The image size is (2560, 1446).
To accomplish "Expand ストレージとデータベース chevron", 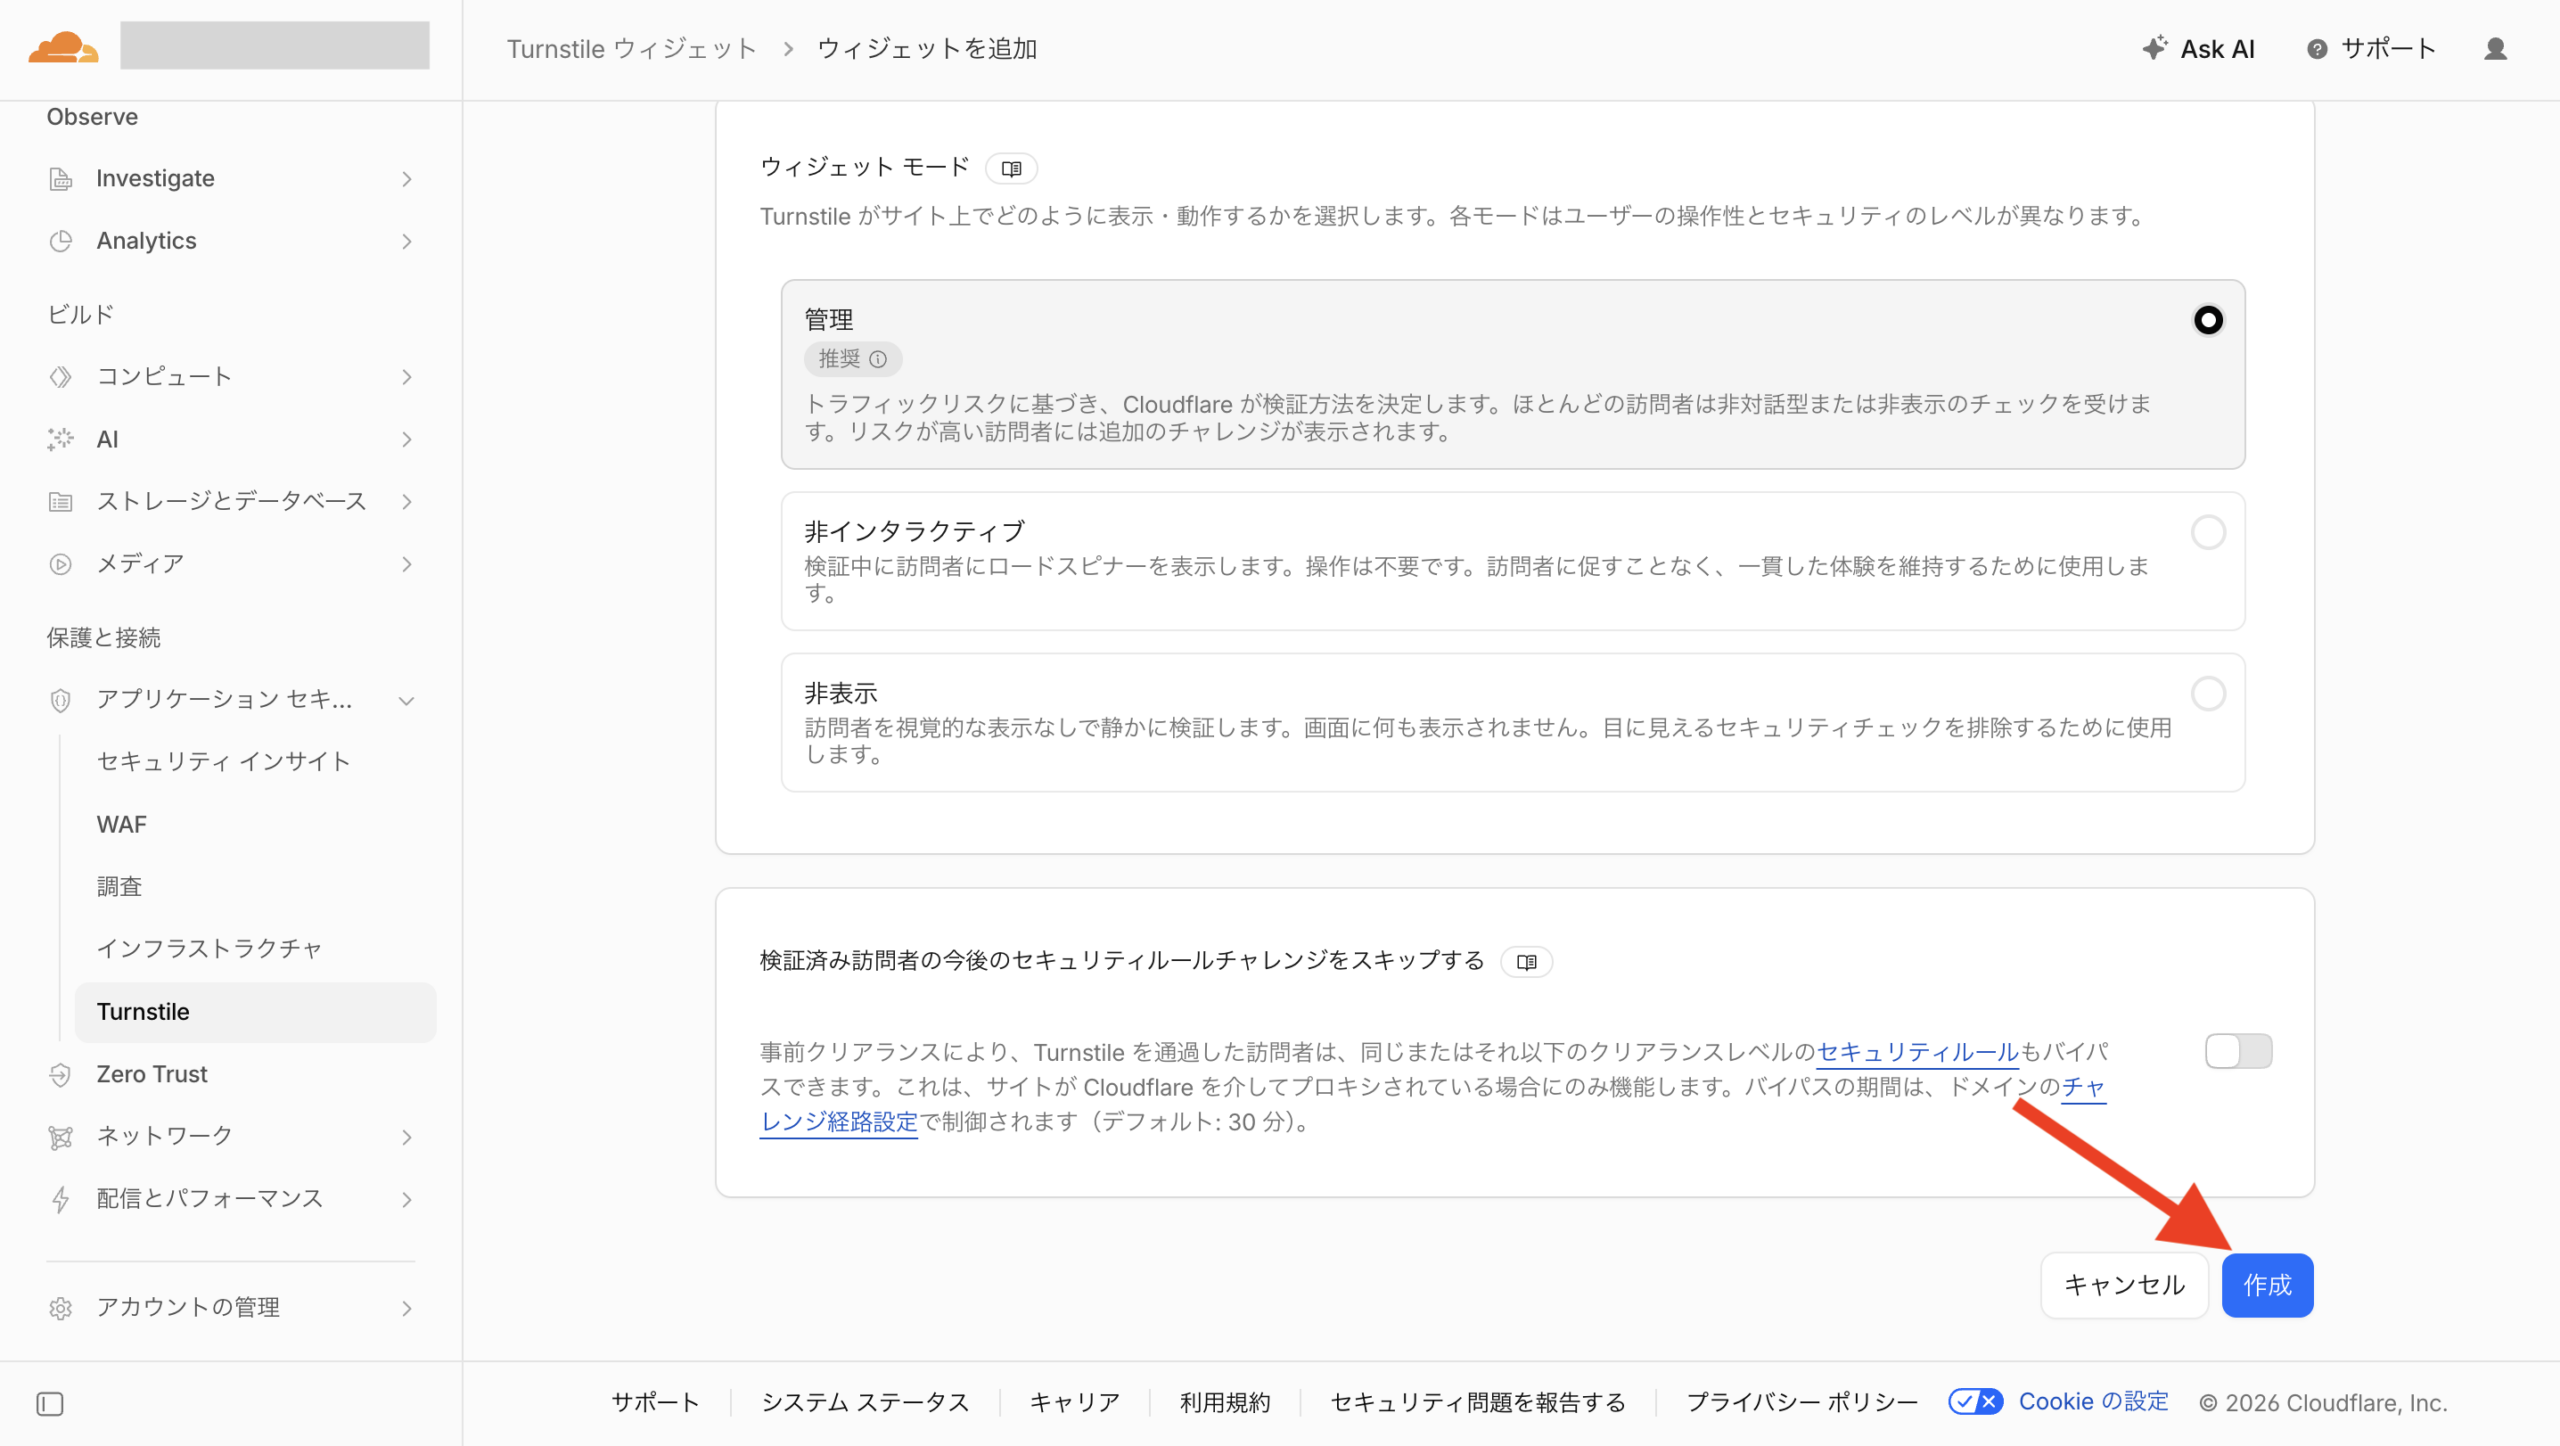I will (407, 502).
